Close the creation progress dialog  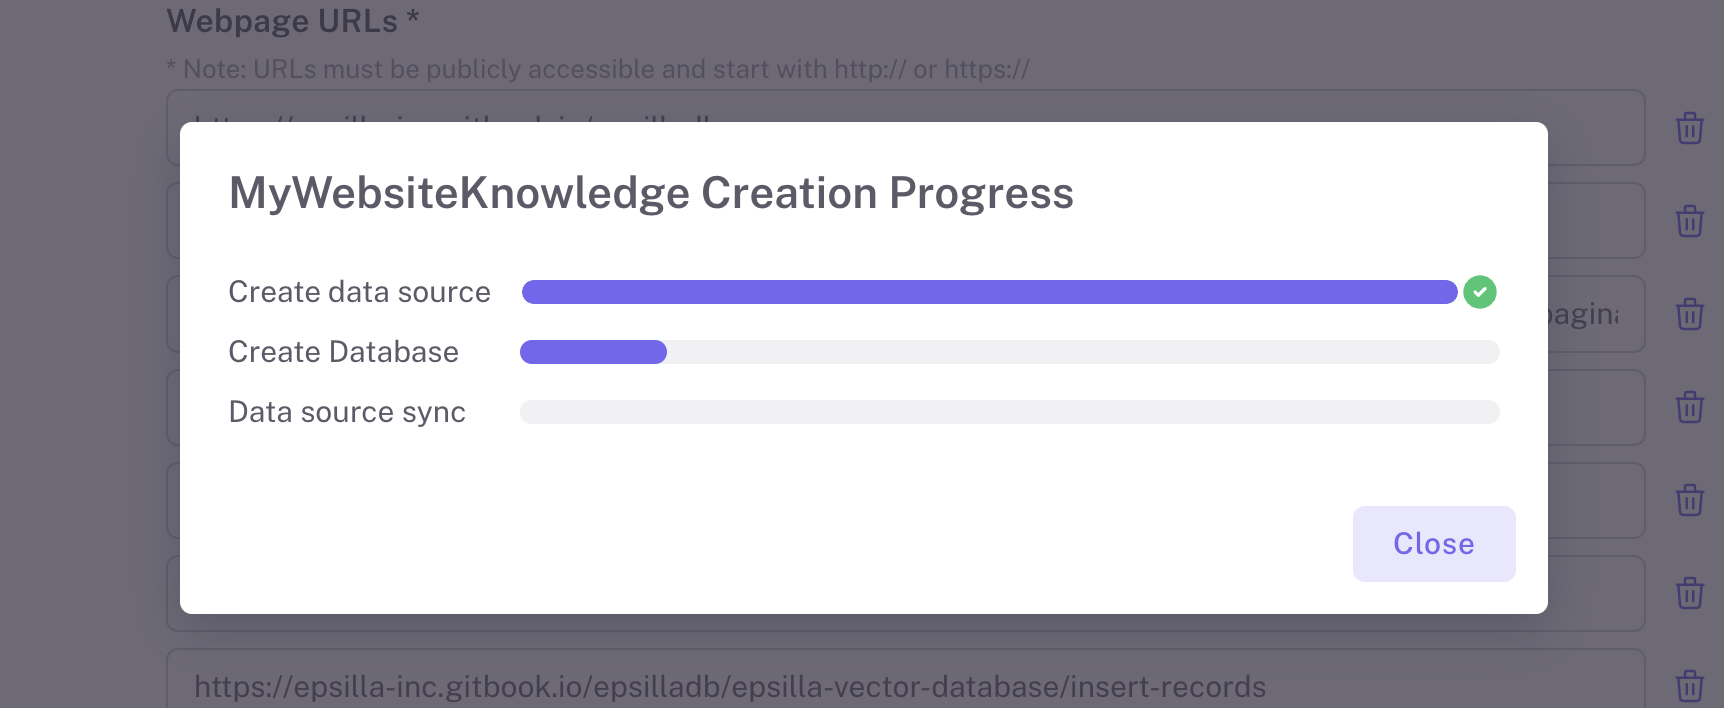(x=1433, y=544)
